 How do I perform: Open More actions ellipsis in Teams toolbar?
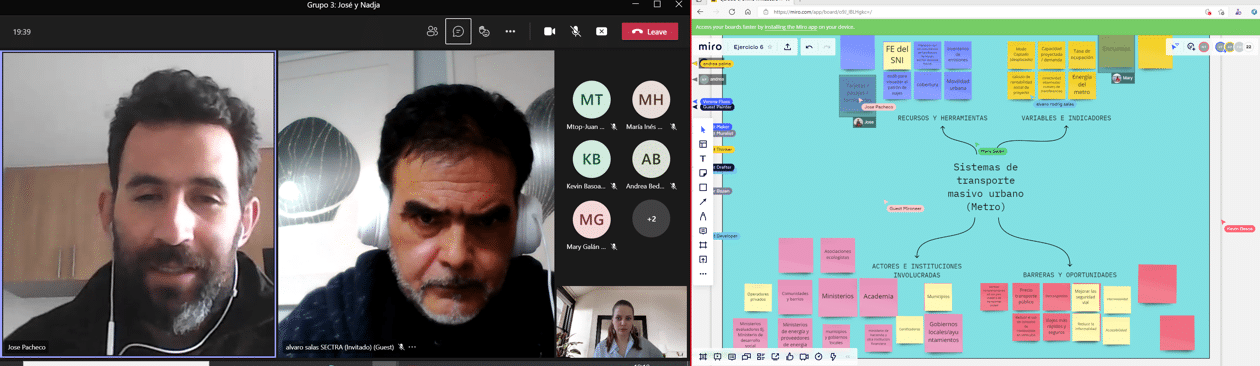point(510,31)
